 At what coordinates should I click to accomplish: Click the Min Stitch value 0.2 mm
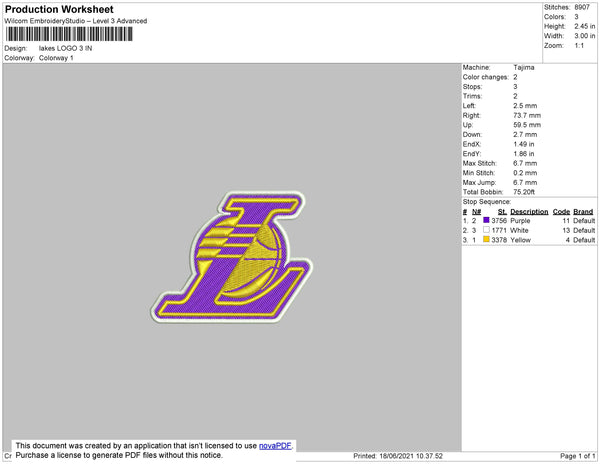pyautogui.click(x=525, y=173)
